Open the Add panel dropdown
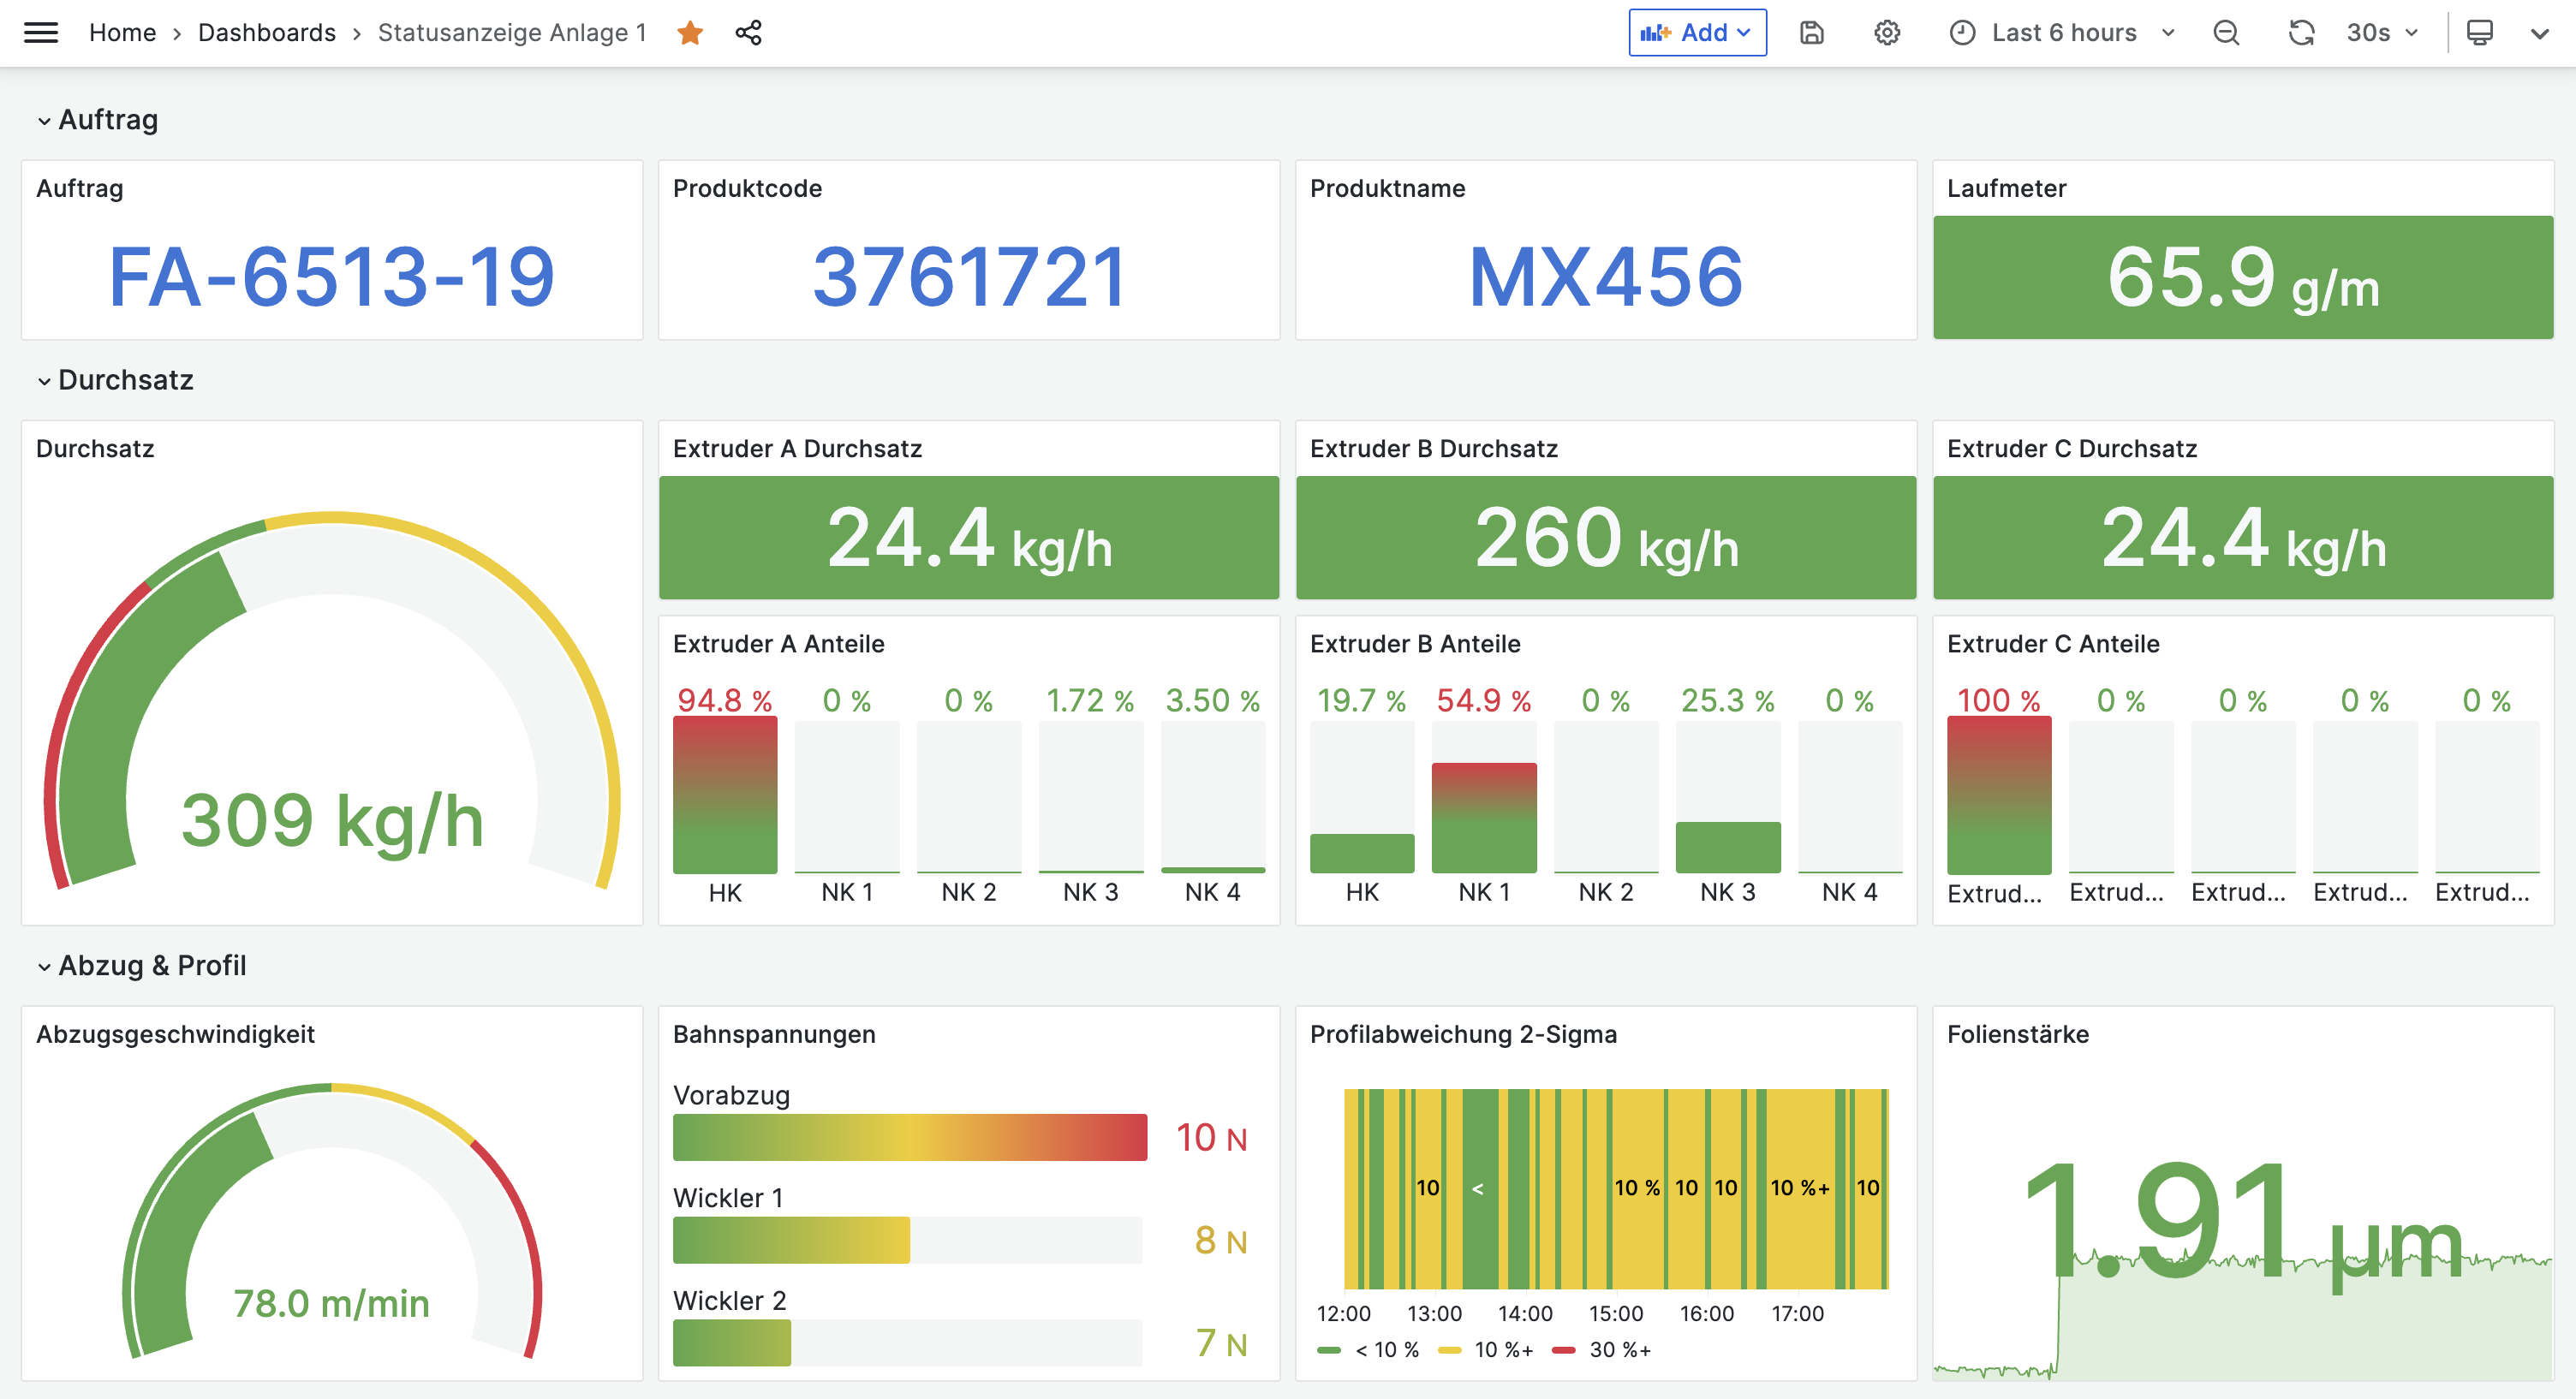Image resolution: width=2576 pixels, height=1399 pixels. pos(1697,33)
